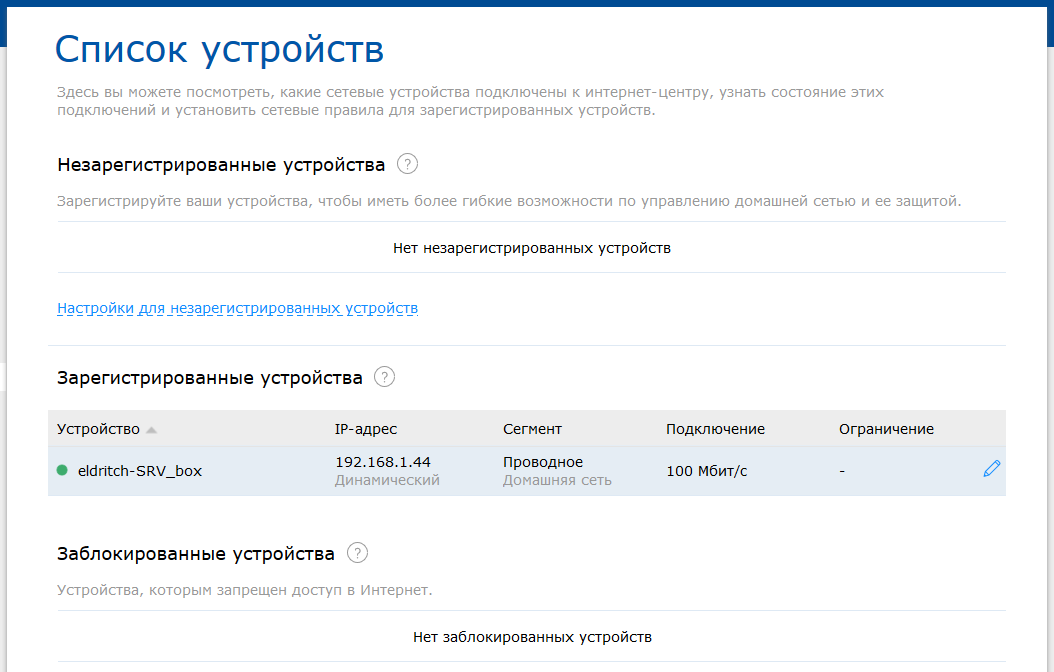Click Нет заблокированных устройств message
Viewport: 1054px width, 672px height.
(x=532, y=637)
